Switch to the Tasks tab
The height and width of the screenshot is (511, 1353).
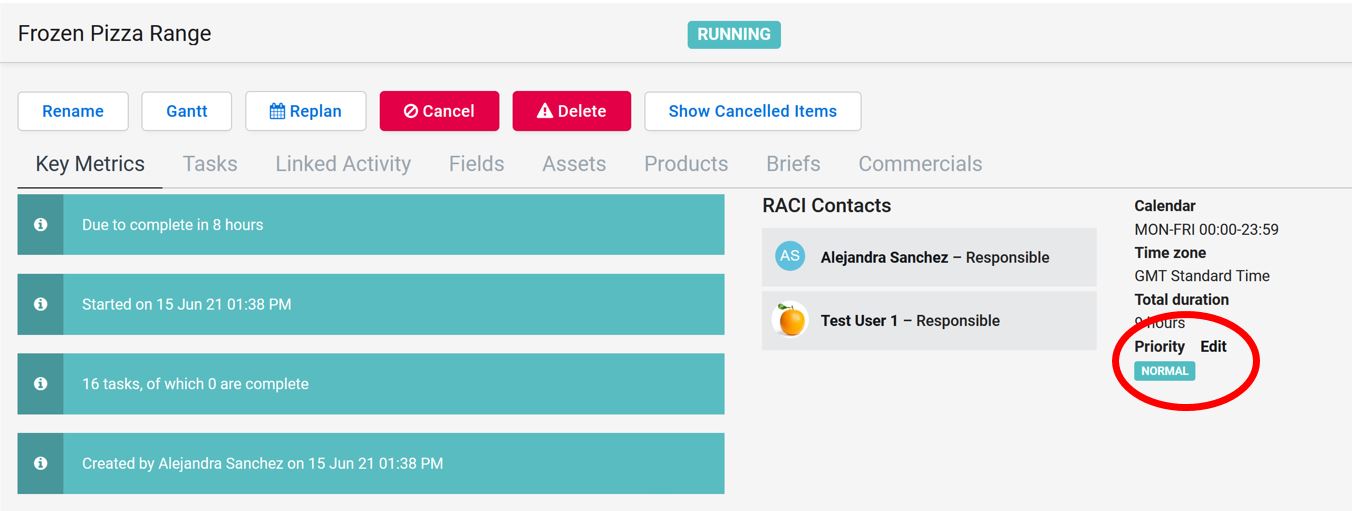pos(210,164)
